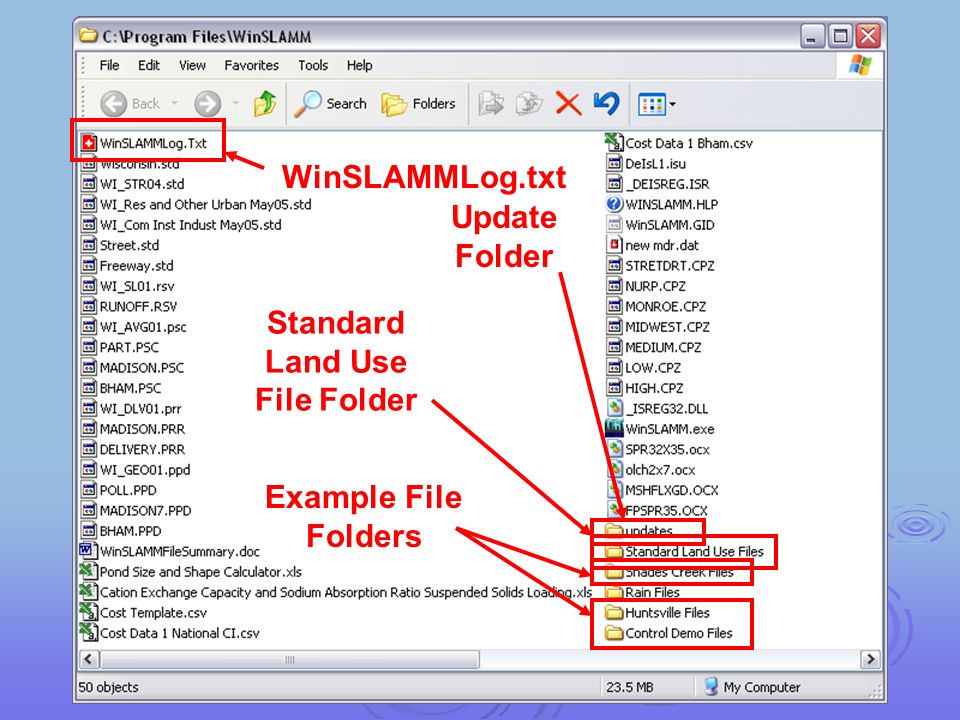
Task: Select NURP.CPZ file
Action: coord(647,286)
